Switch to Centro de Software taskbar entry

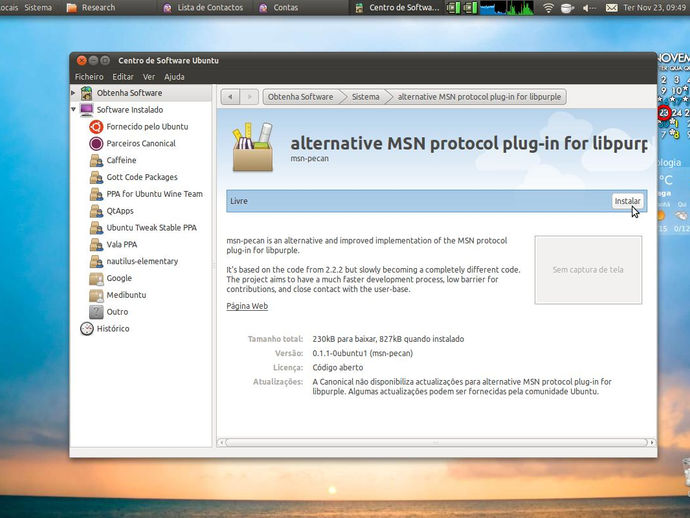pyautogui.click(x=398, y=7)
